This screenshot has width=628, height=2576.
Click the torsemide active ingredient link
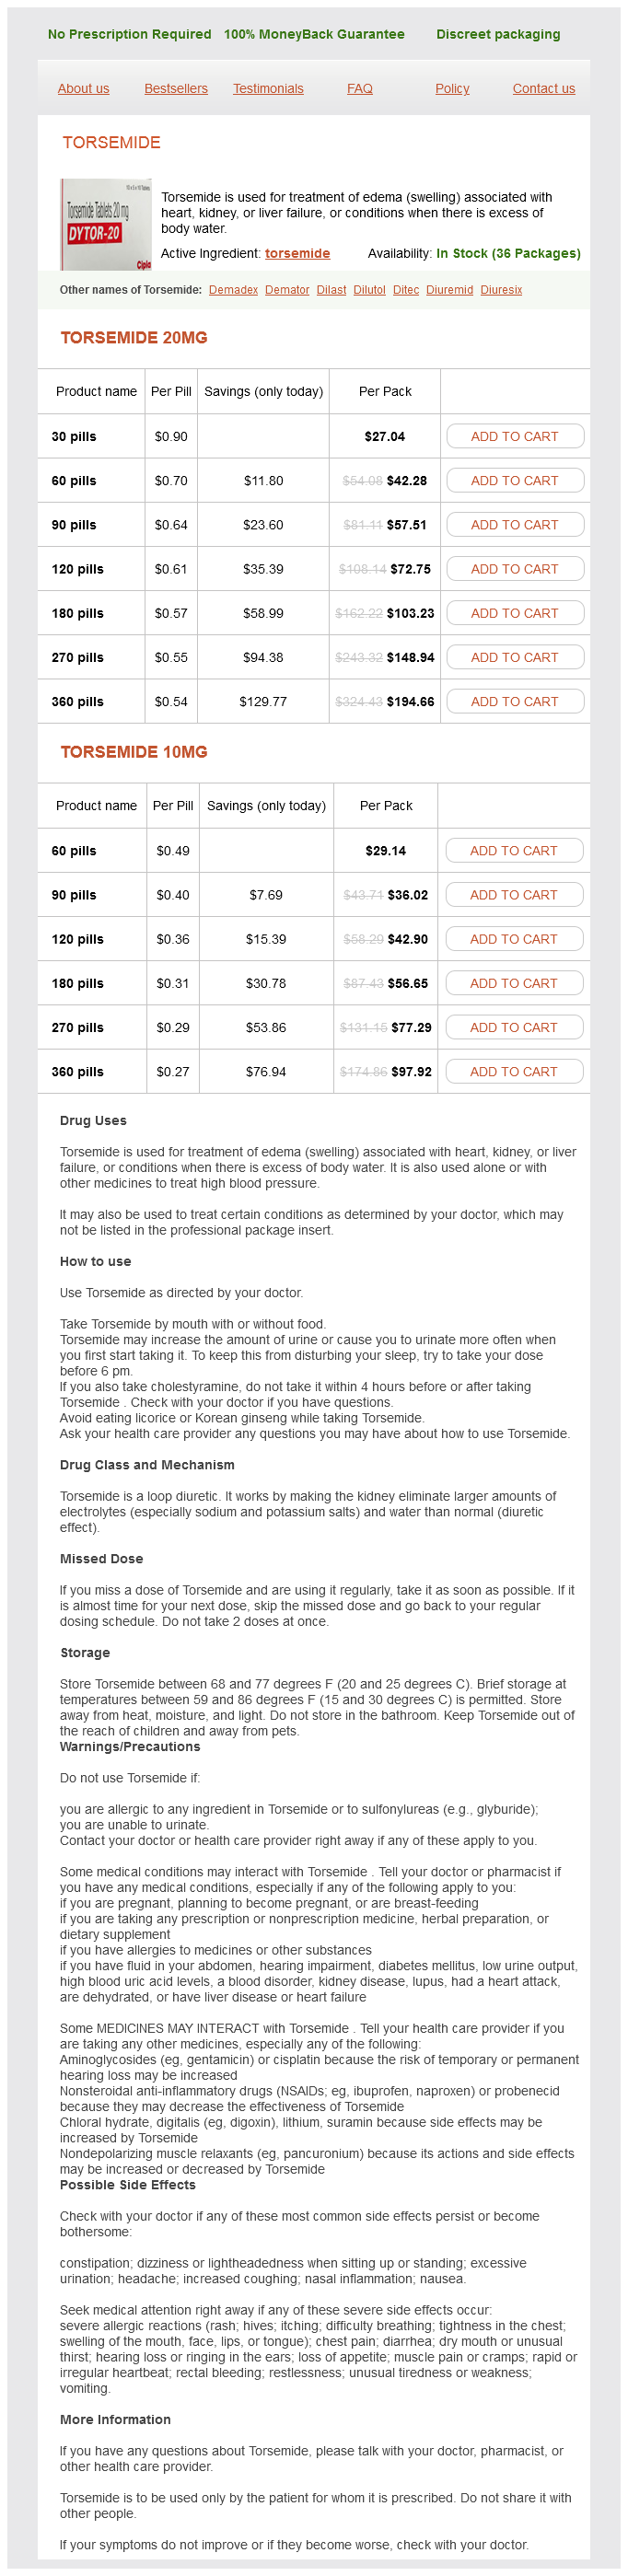point(297,254)
